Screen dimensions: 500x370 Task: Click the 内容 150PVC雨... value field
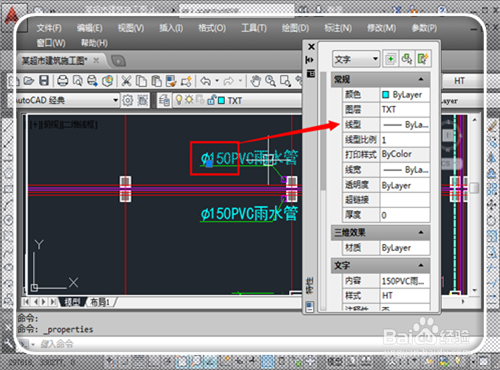[x=405, y=281]
